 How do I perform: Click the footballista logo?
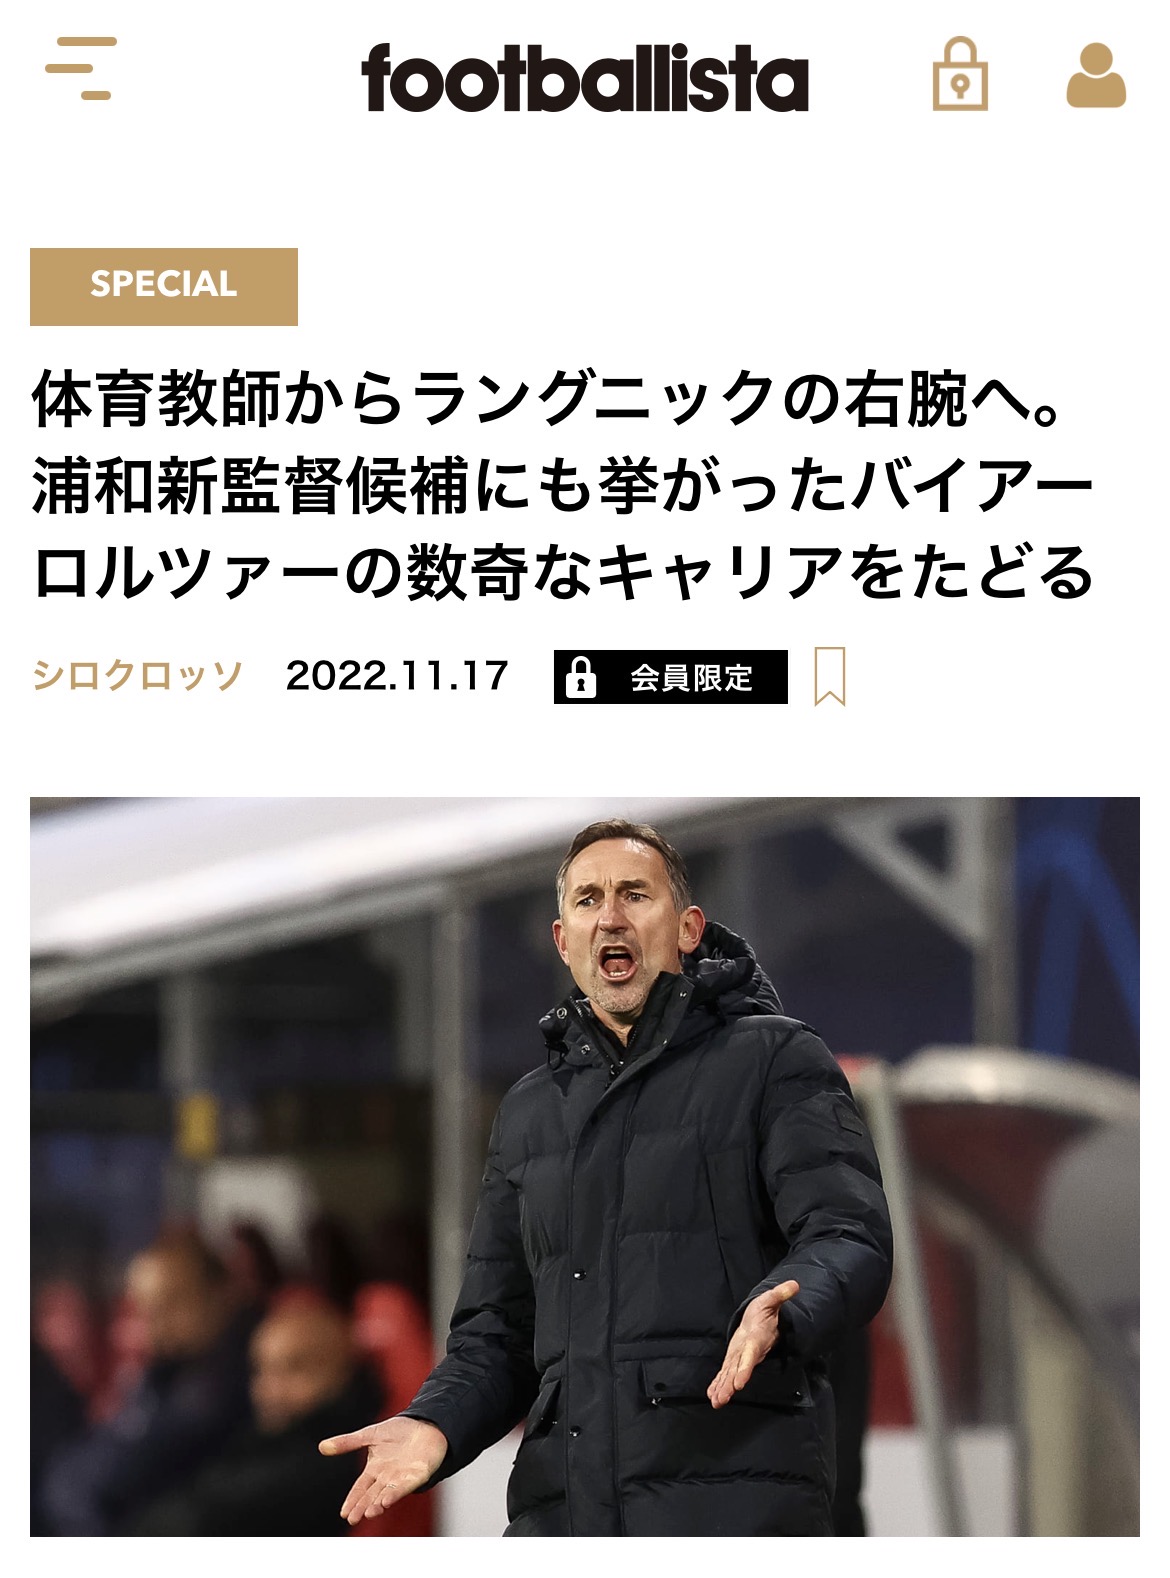(x=585, y=77)
